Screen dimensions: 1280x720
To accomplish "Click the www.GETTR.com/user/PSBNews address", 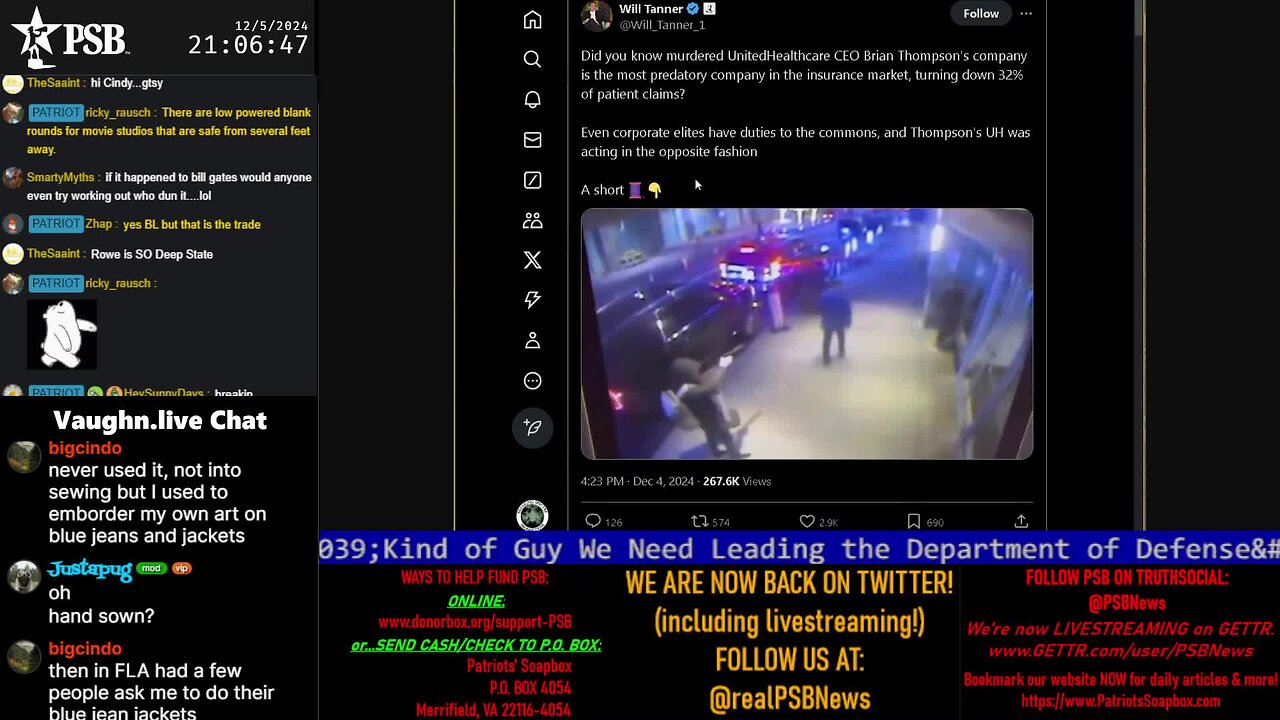I will (1120, 651).
